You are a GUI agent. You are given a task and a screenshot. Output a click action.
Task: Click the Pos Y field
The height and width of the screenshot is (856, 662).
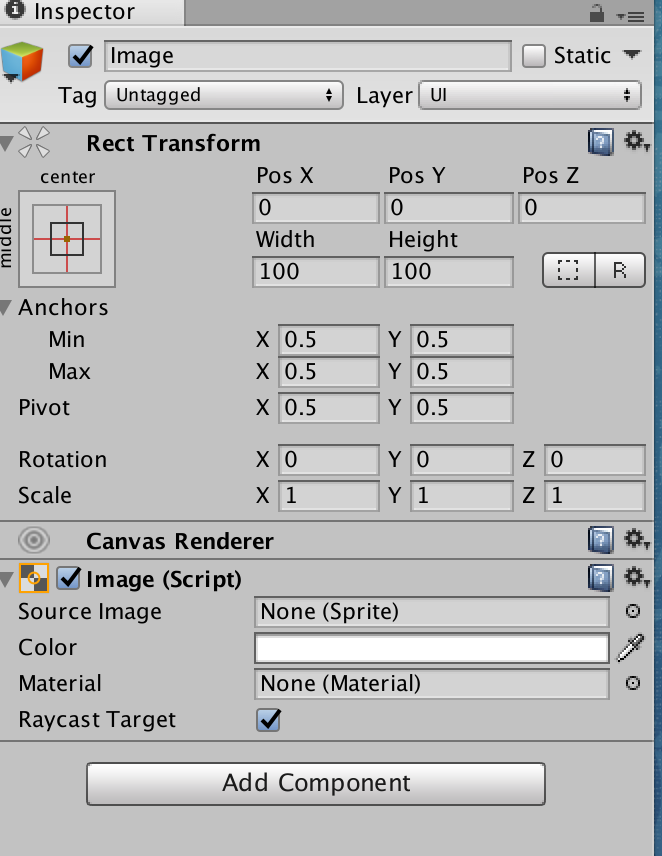(449, 207)
